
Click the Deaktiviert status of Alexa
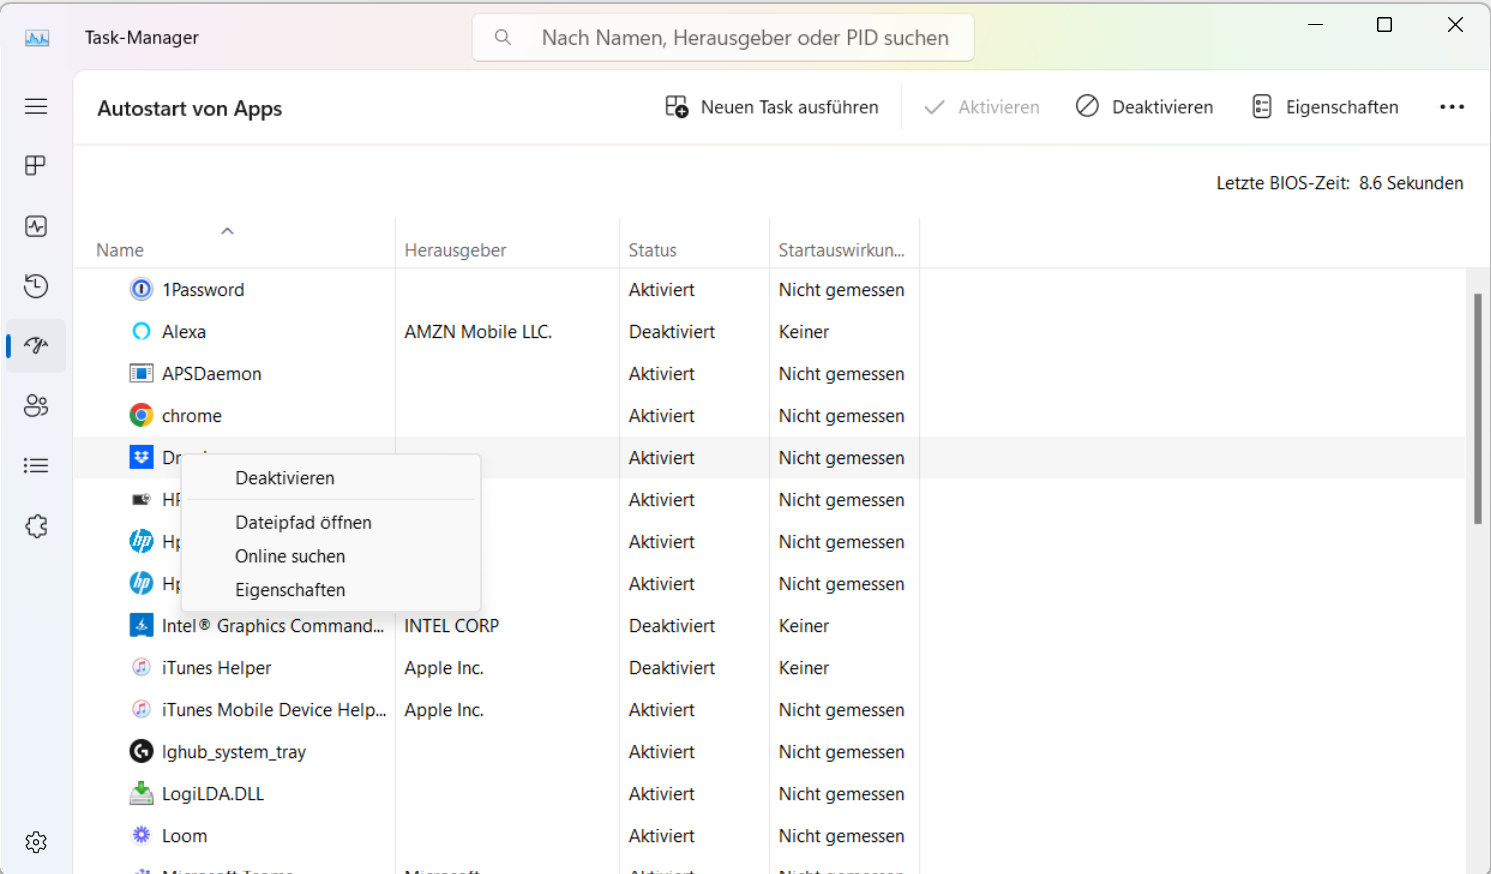672,332
